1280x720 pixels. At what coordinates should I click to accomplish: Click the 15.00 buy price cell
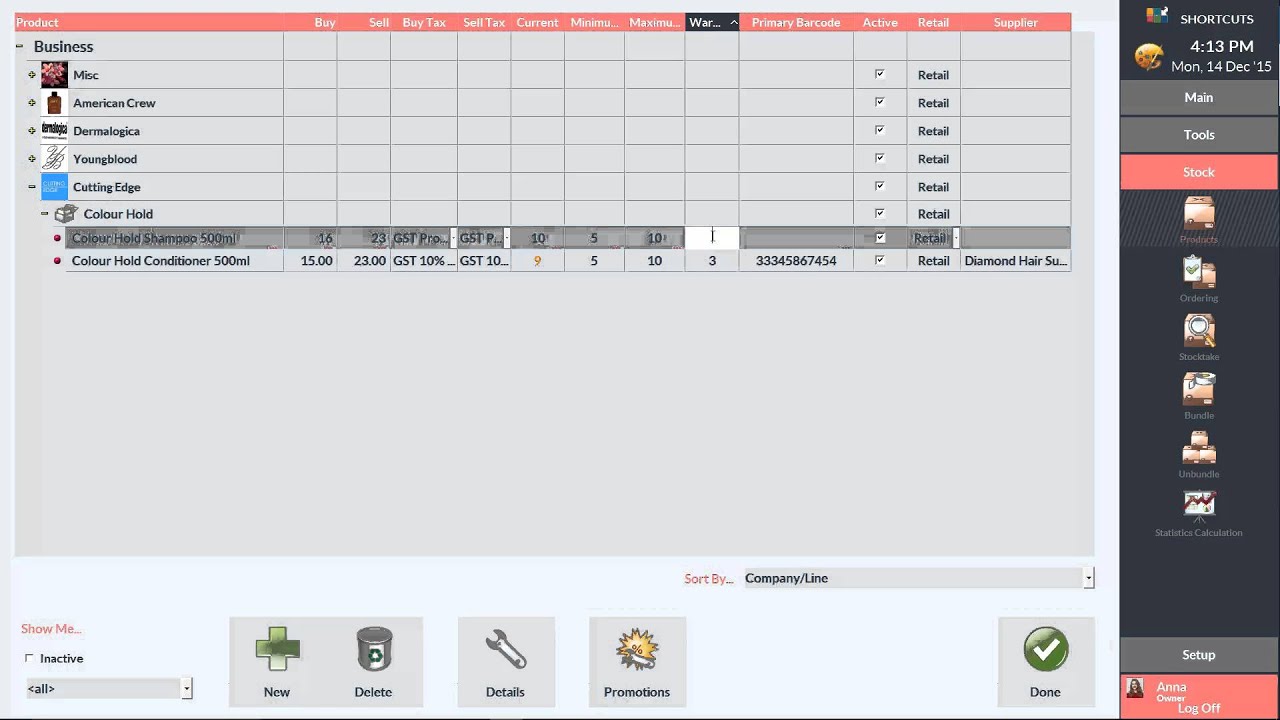point(310,261)
